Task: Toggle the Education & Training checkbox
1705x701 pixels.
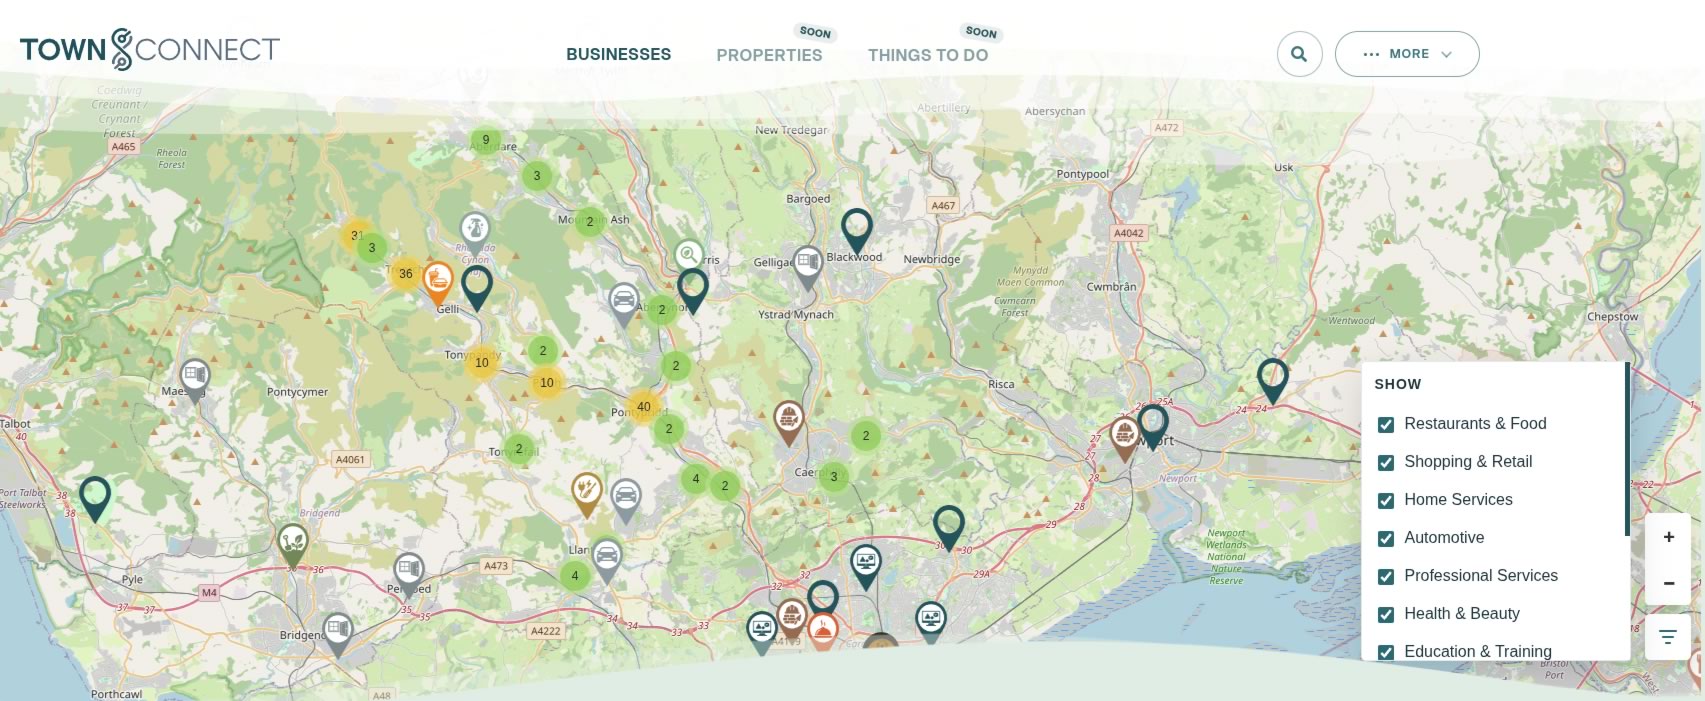Action: click(1386, 652)
